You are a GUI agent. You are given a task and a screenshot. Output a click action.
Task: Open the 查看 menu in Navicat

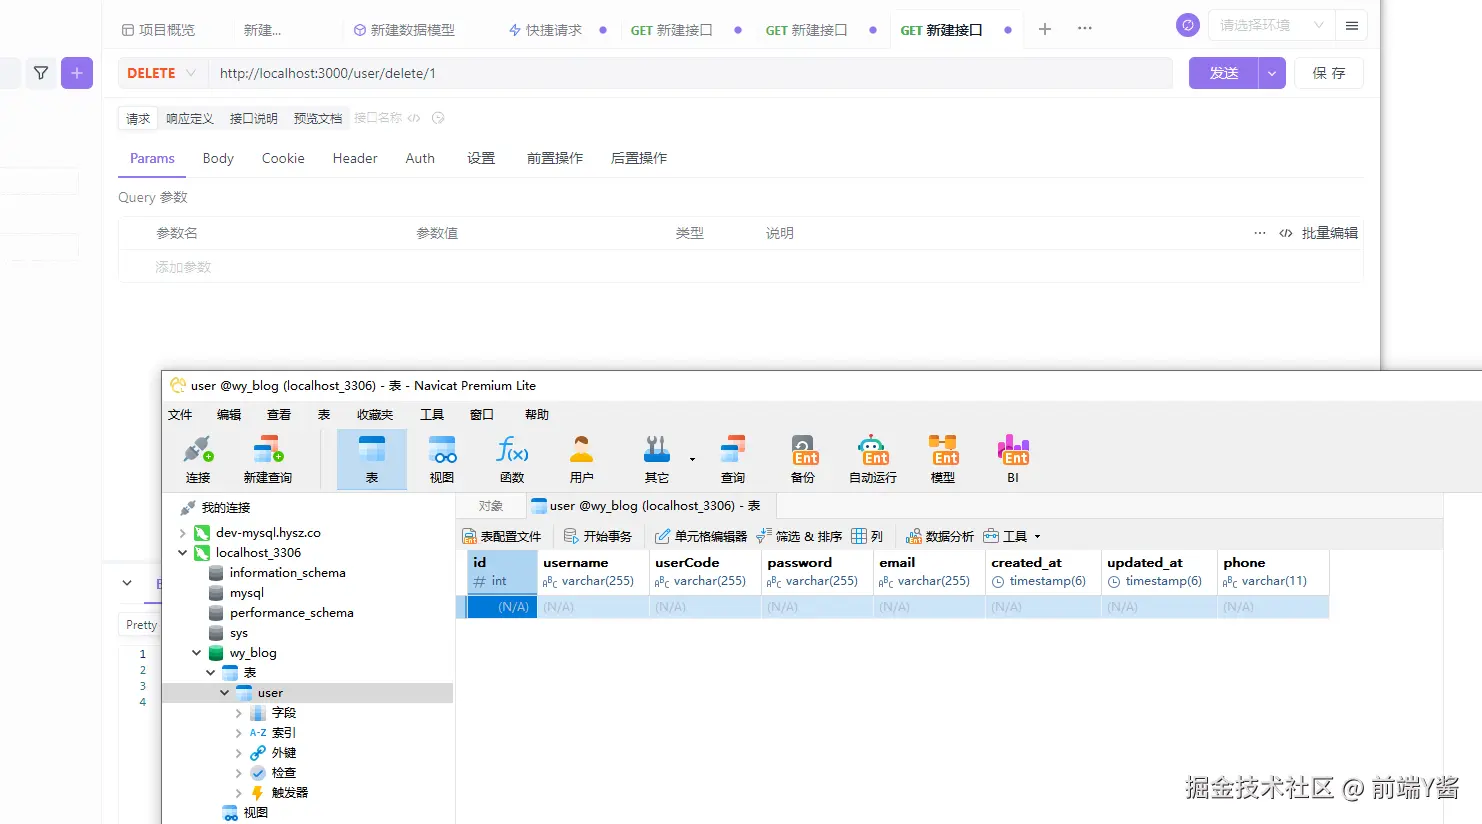coord(279,414)
